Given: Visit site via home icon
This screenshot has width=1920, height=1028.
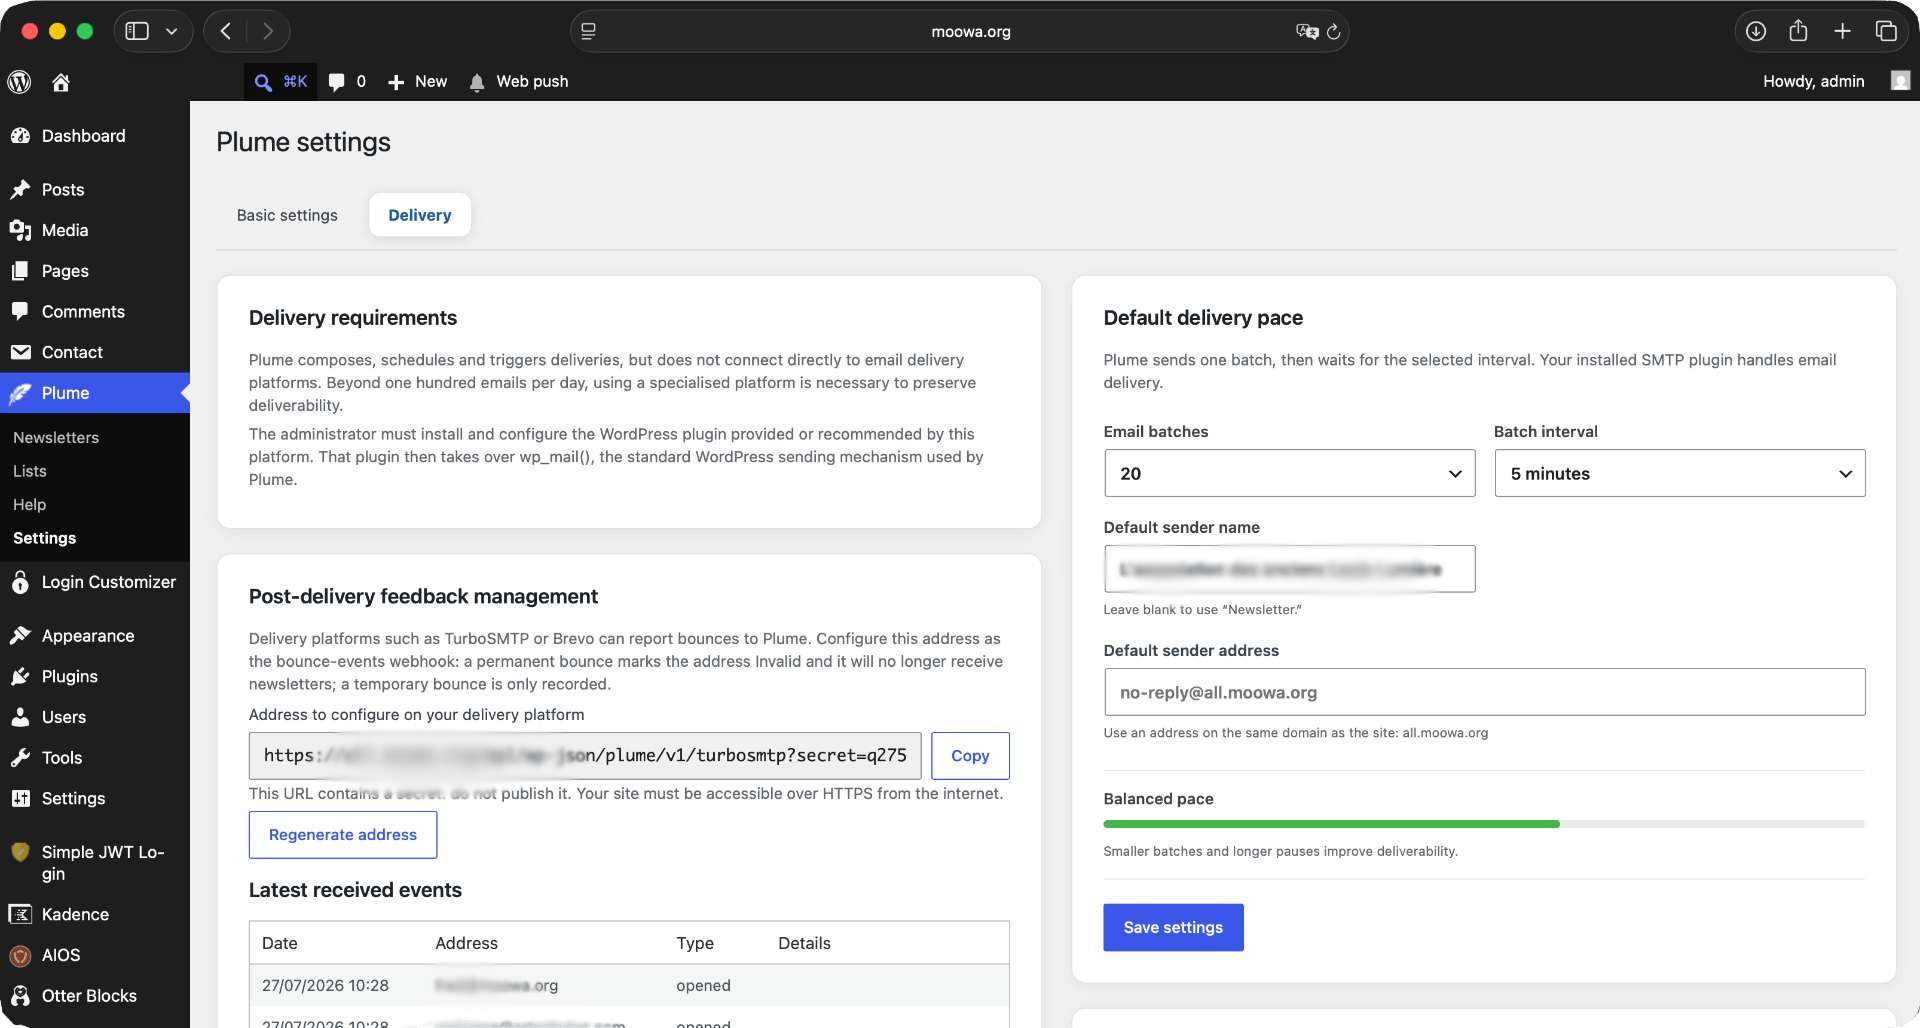Looking at the screenshot, I should [61, 82].
